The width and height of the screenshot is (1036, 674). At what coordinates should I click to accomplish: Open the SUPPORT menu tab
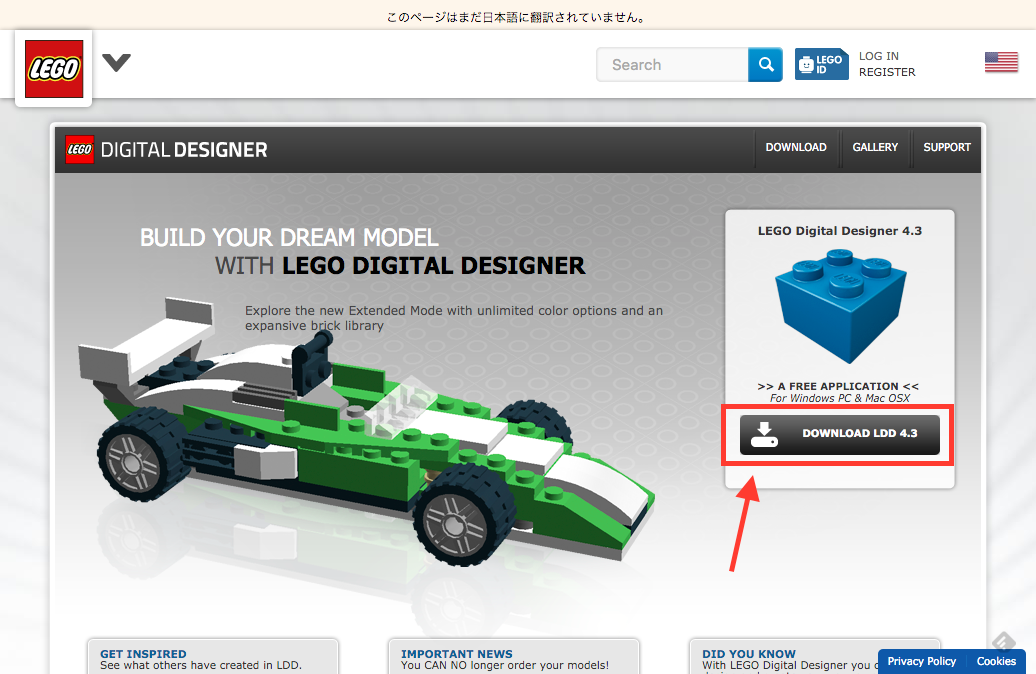pos(947,147)
